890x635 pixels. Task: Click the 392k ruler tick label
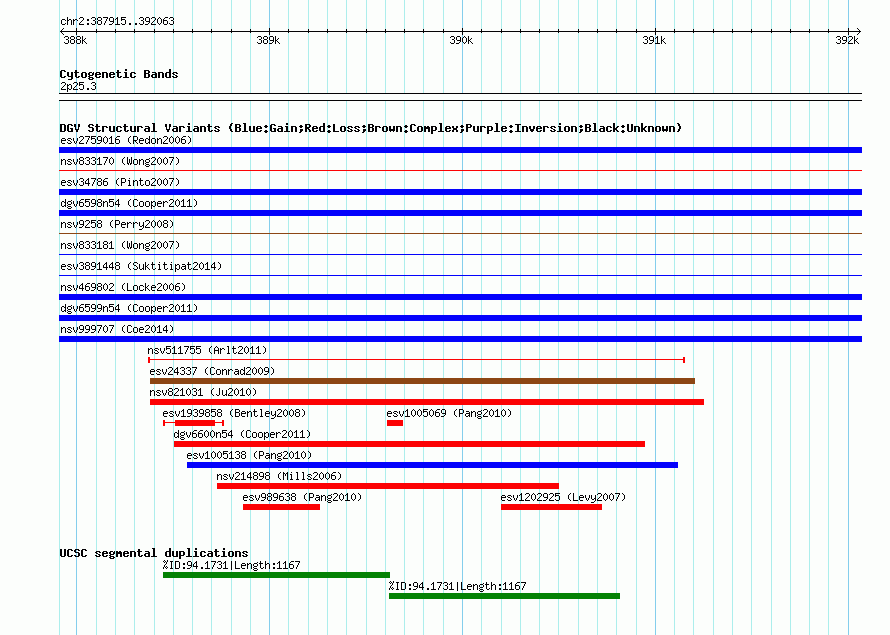coord(847,40)
